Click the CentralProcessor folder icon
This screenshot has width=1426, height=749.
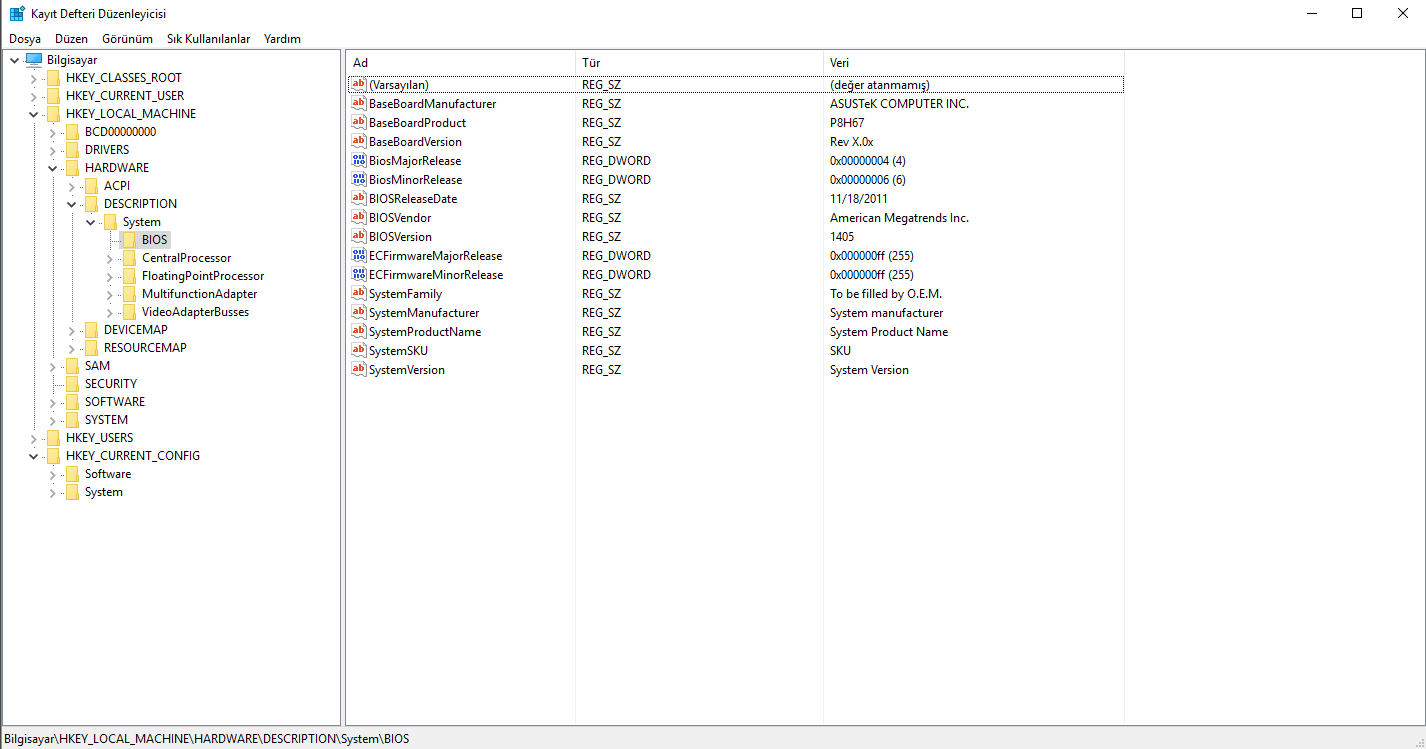(129, 258)
